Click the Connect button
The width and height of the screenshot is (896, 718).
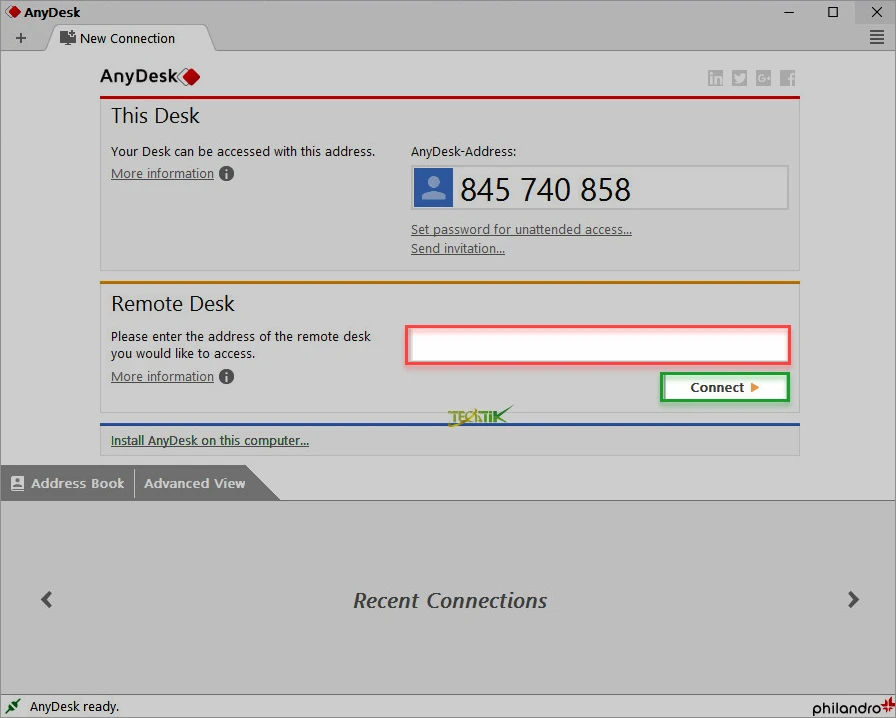coord(725,387)
